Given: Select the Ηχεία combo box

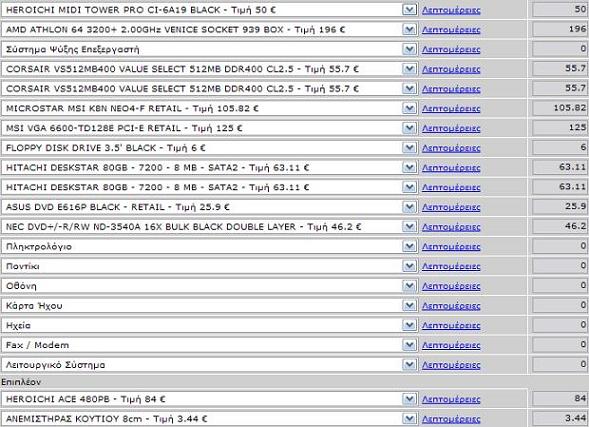Looking at the screenshot, I should tap(209, 325).
